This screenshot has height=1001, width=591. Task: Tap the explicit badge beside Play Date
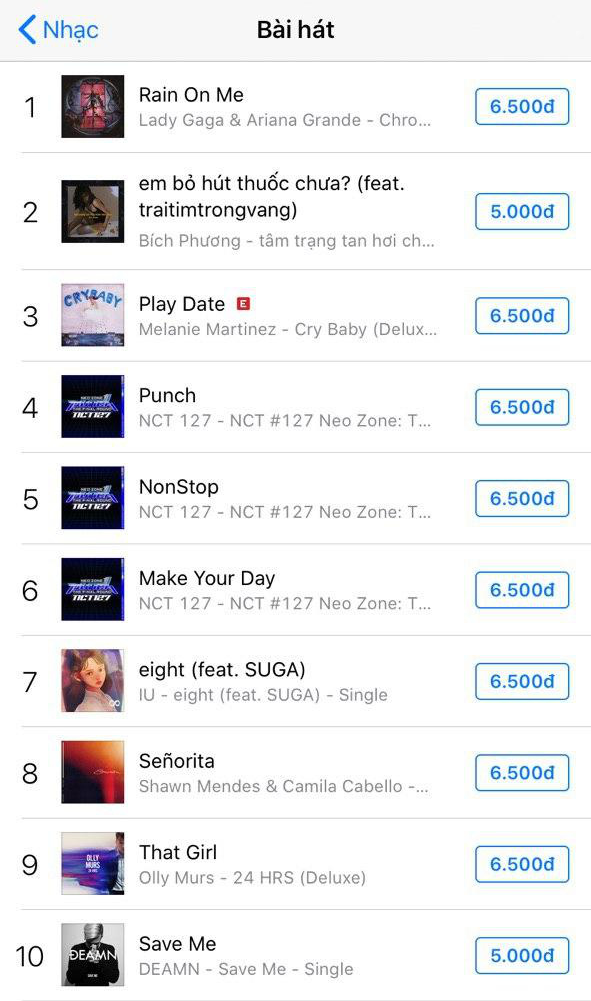[243, 304]
